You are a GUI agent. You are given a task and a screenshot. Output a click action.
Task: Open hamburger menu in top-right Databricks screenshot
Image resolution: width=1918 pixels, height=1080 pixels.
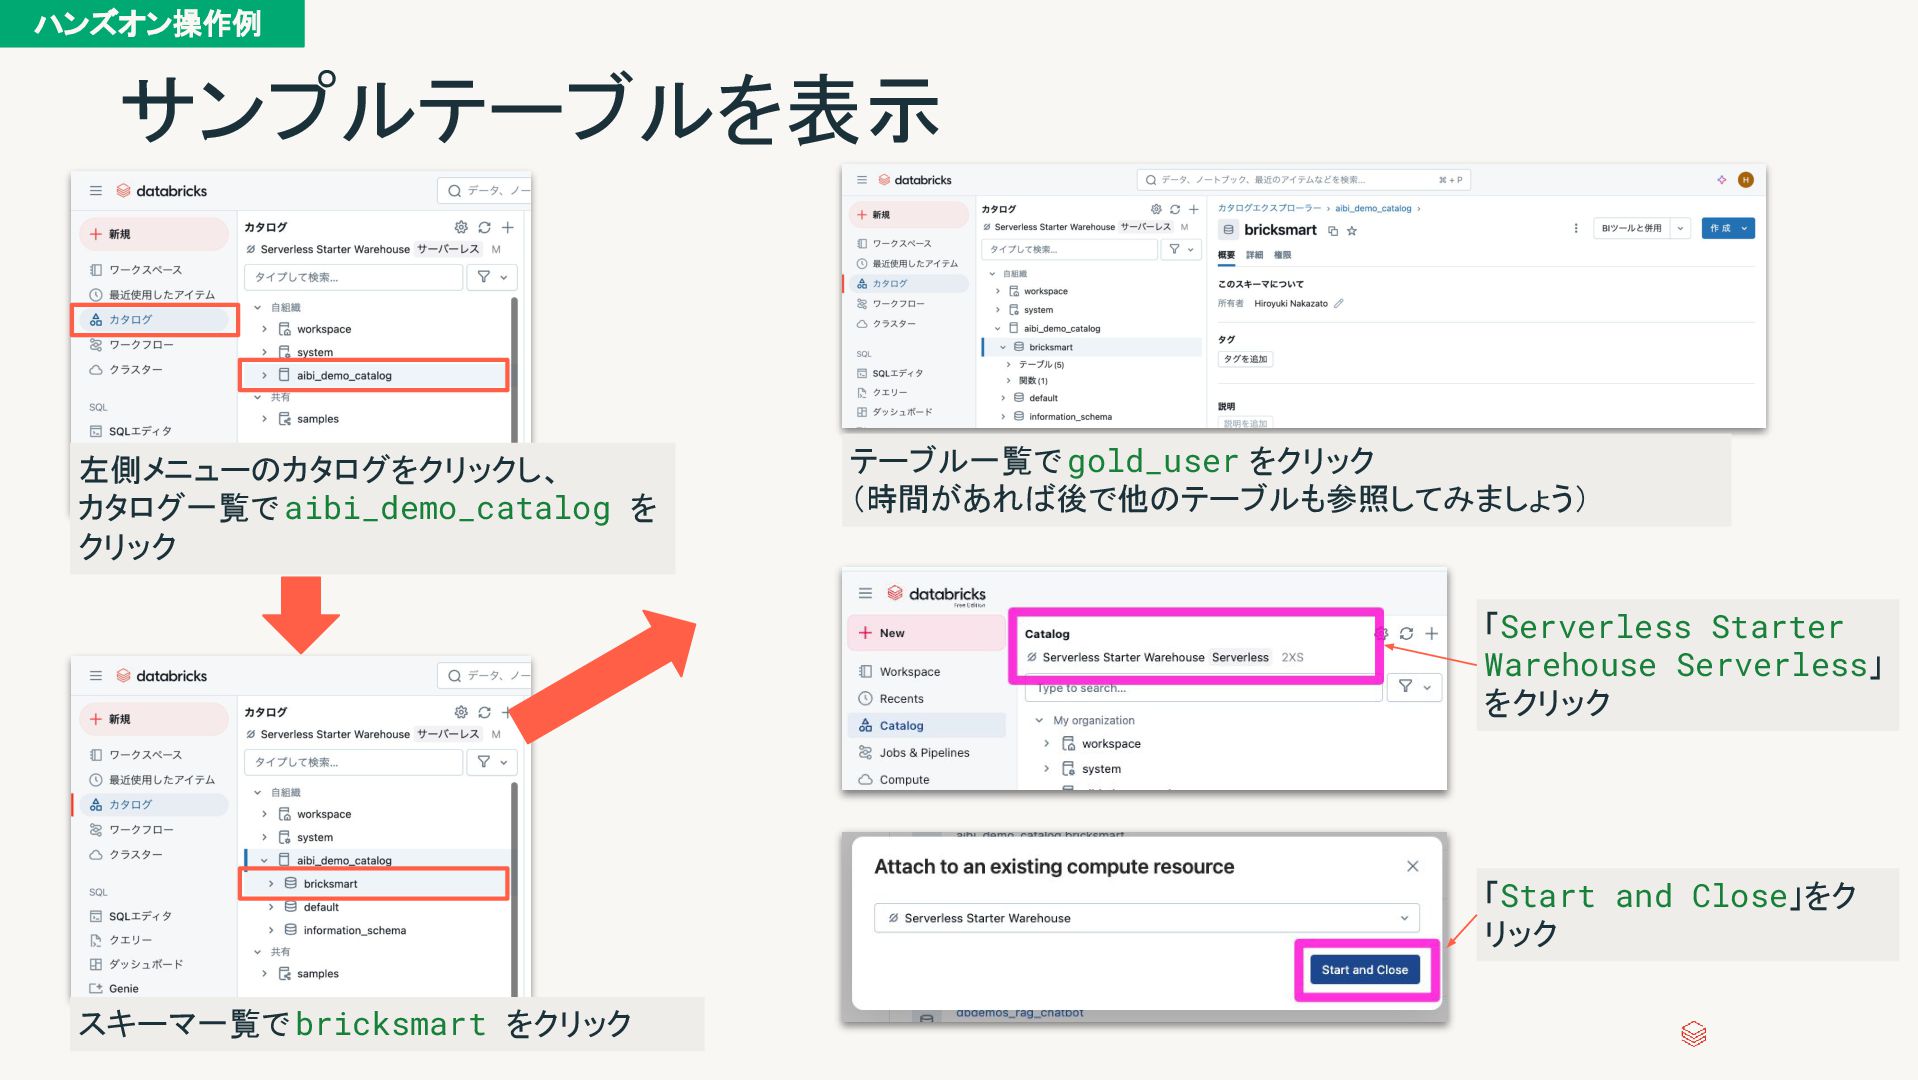pos(861,180)
